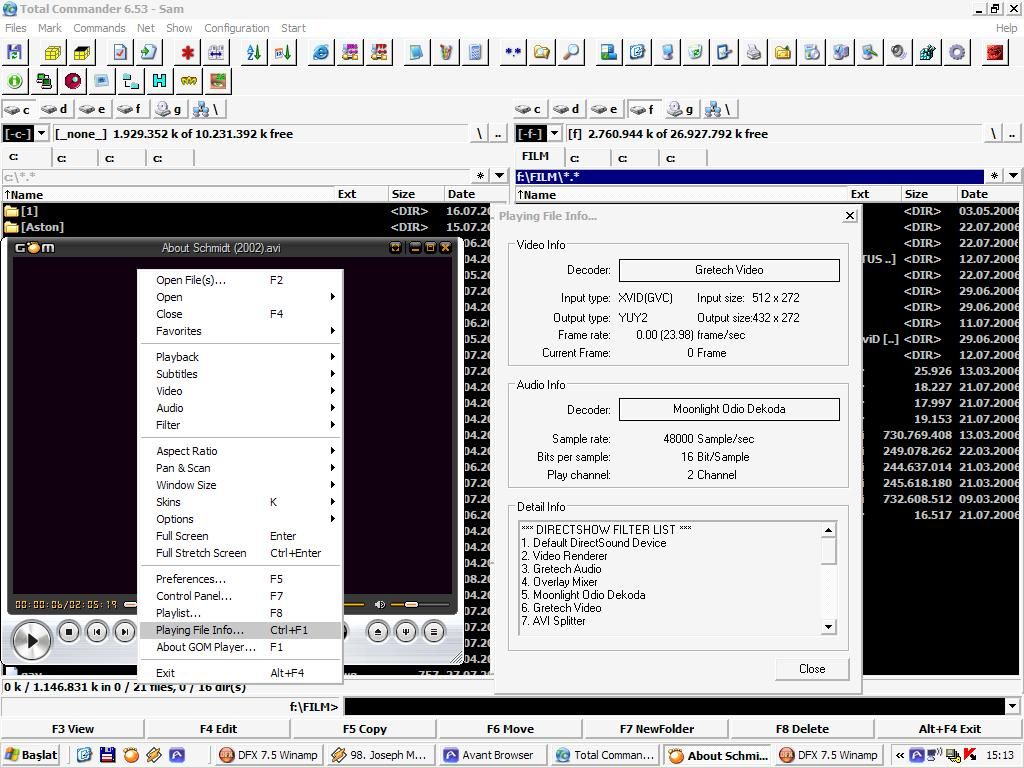The height and width of the screenshot is (768, 1024).
Task: Select drive d in right panel drive bar
Action: pos(566,109)
